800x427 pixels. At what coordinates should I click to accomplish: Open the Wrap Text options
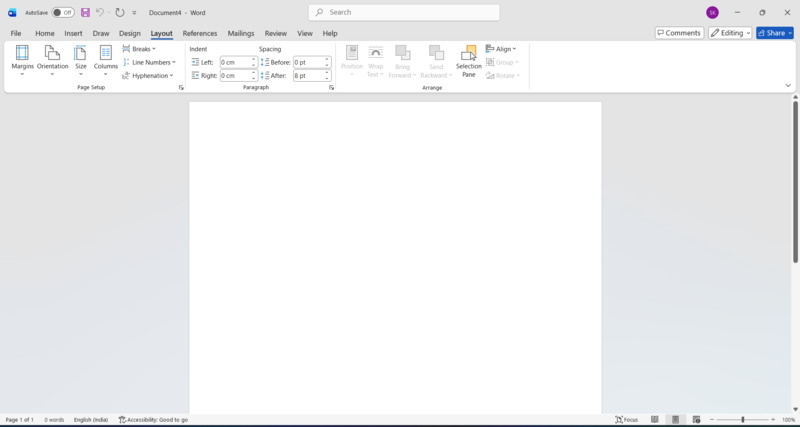(376, 61)
